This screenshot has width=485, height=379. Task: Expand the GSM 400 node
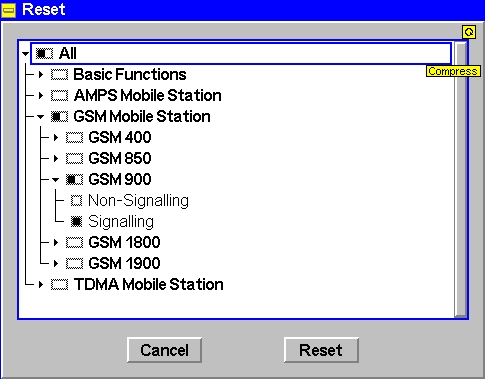click(56, 138)
